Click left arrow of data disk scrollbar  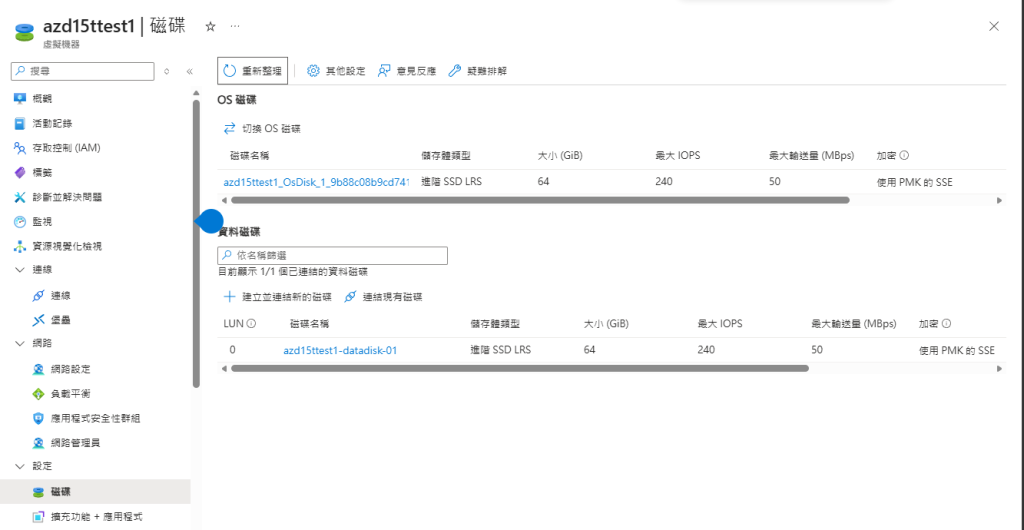pyautogui.click(x=224, y=368)
